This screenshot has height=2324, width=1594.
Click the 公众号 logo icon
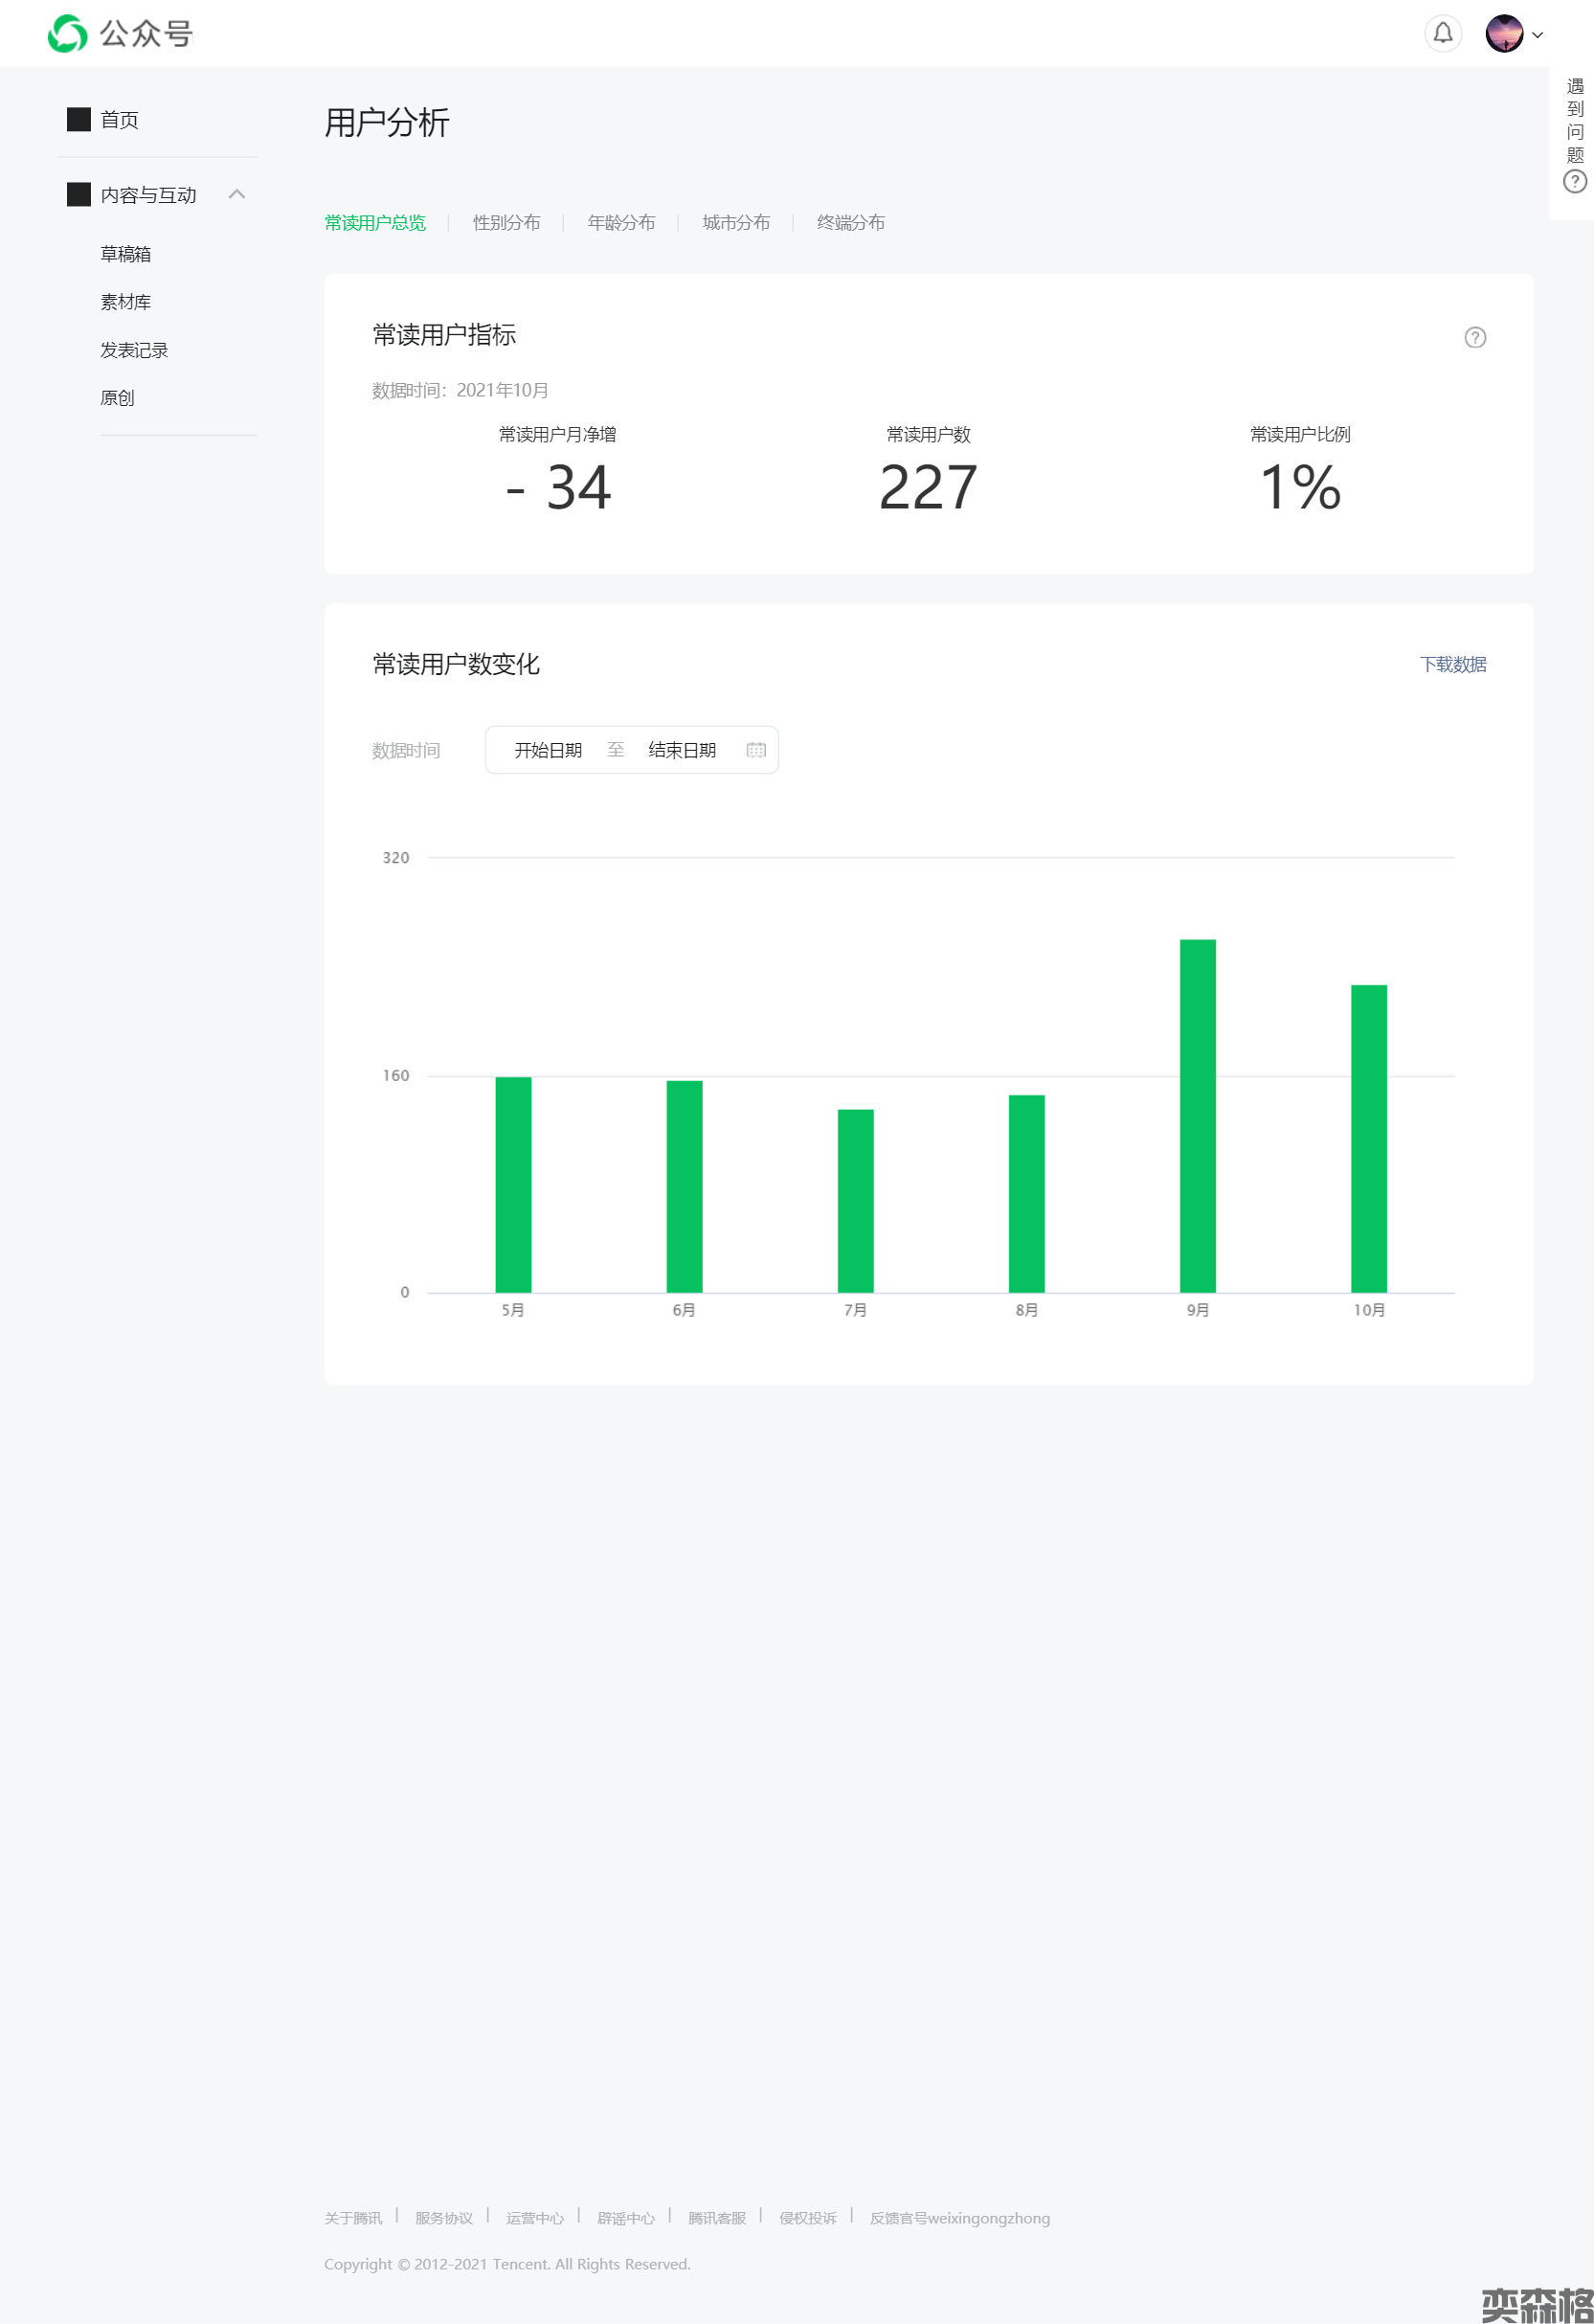point(67,34)
